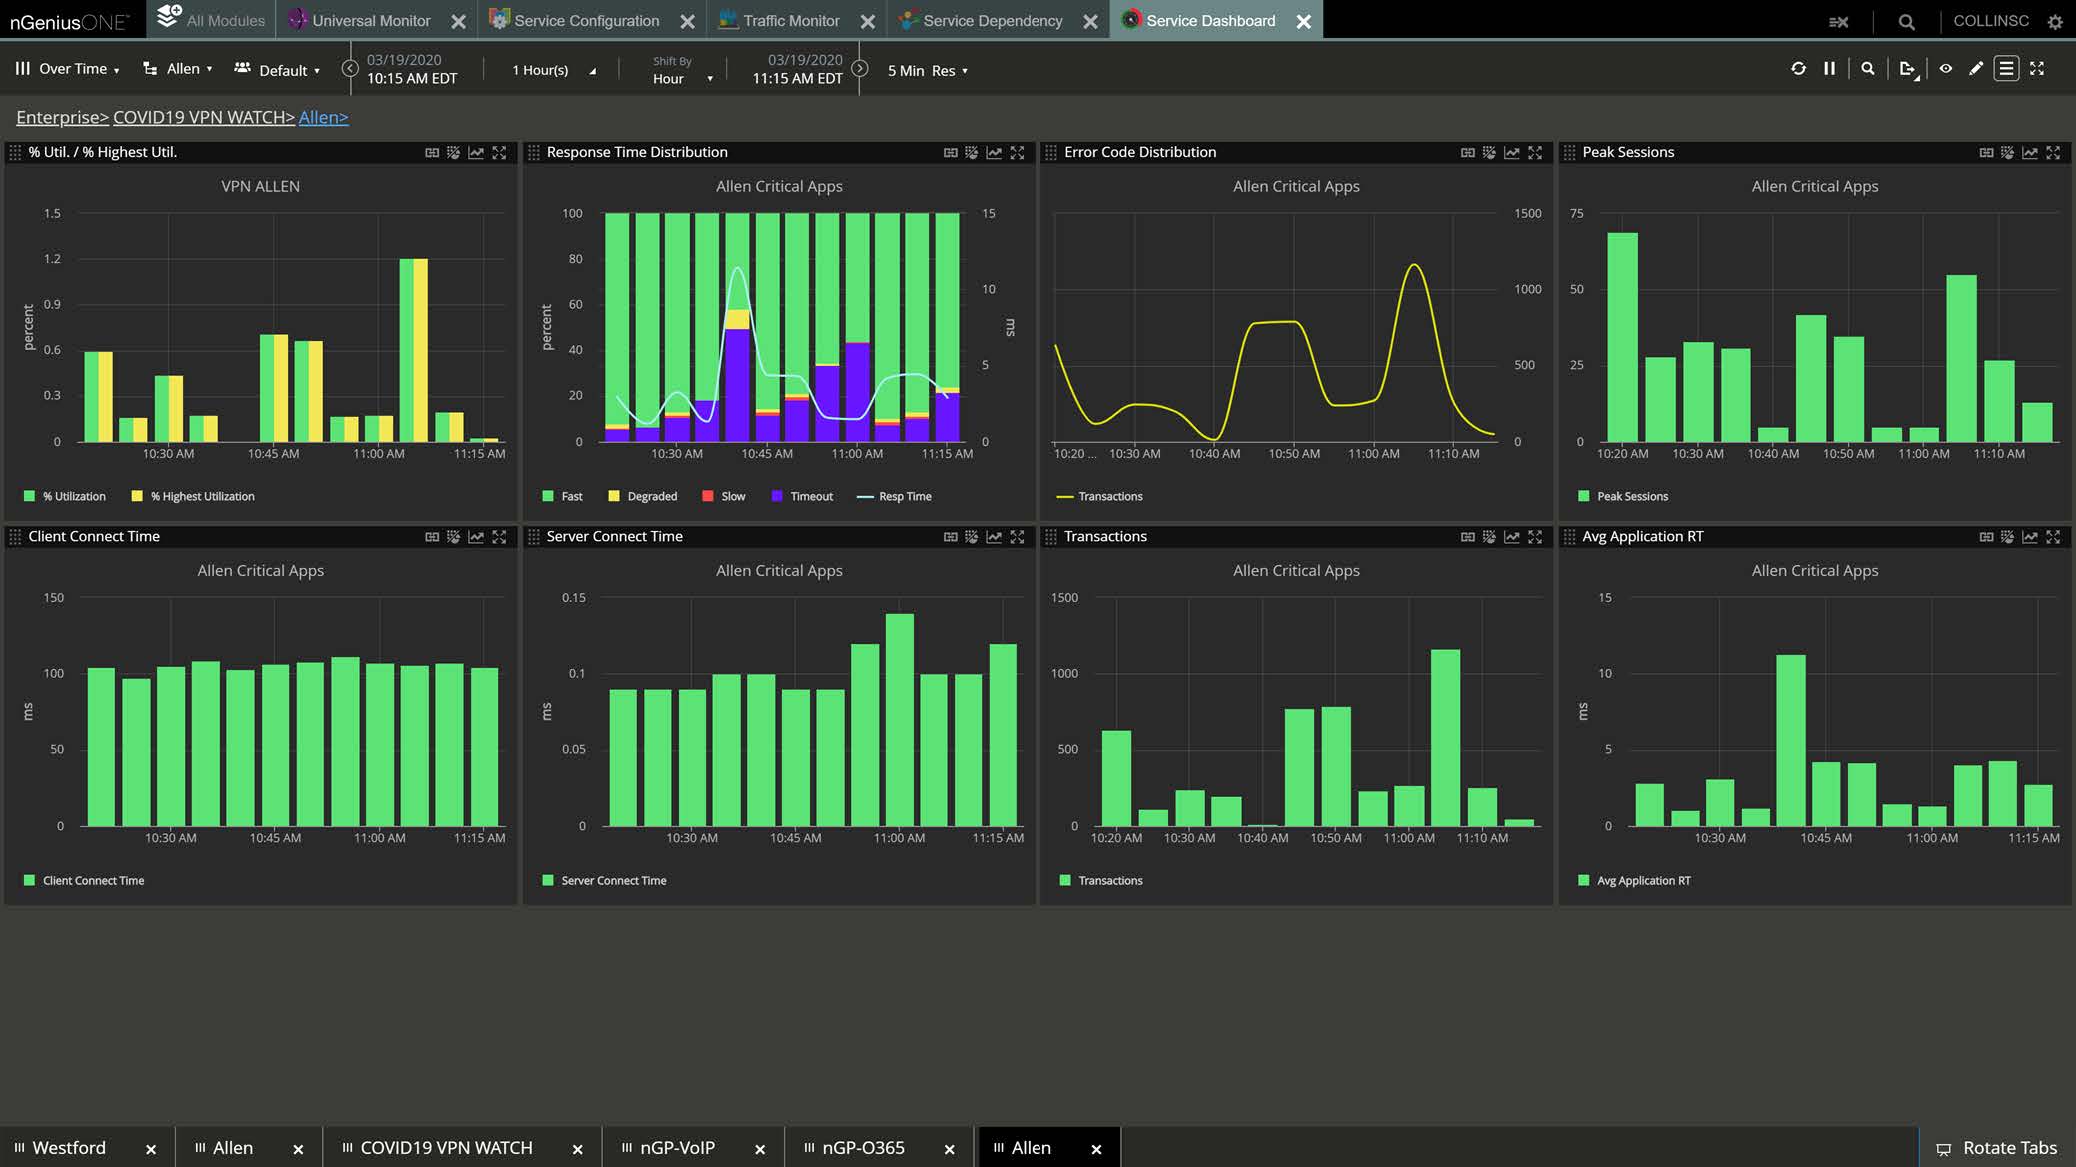Click the dashboard refresh icon

click(1798, 69)
